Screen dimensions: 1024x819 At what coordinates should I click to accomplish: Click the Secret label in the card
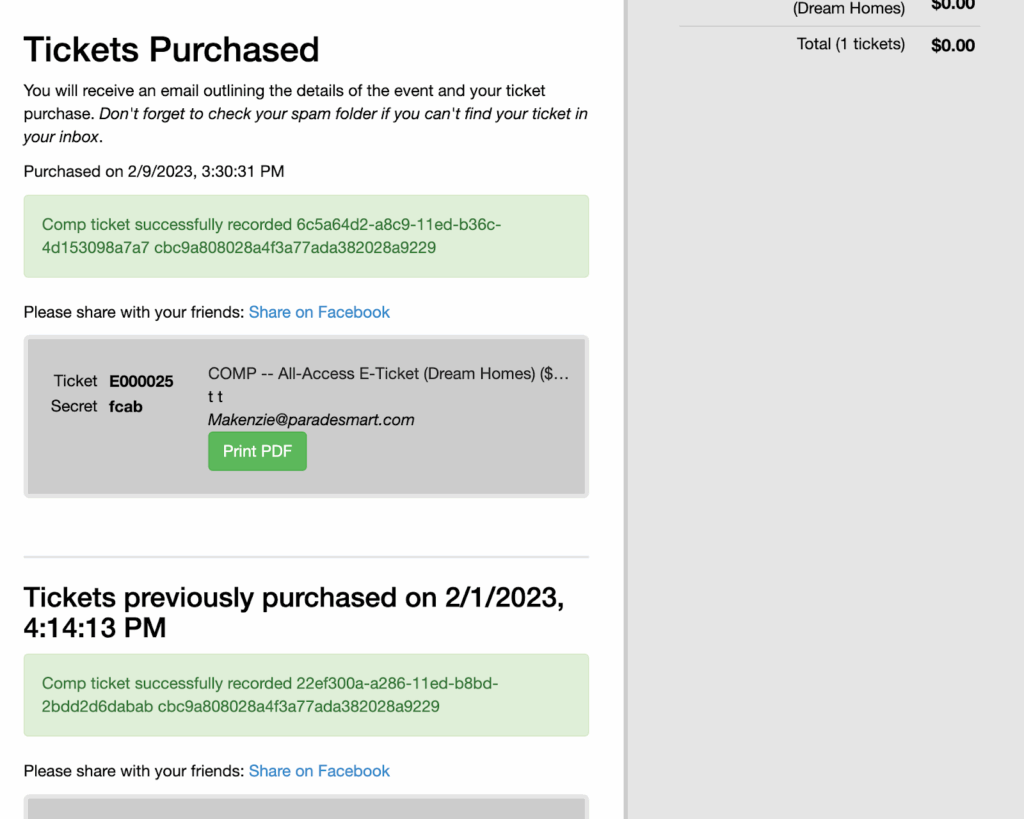(x=74, y=406)
